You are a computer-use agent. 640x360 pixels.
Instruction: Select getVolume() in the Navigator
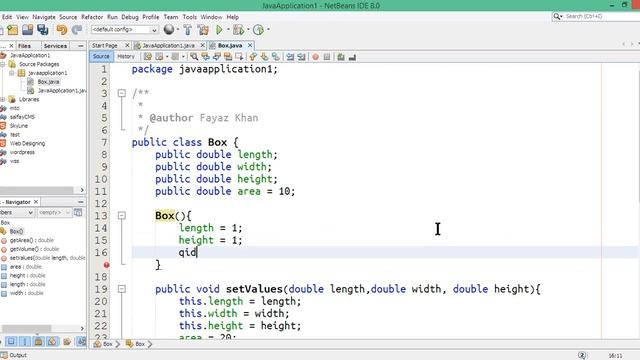point(34,249)
